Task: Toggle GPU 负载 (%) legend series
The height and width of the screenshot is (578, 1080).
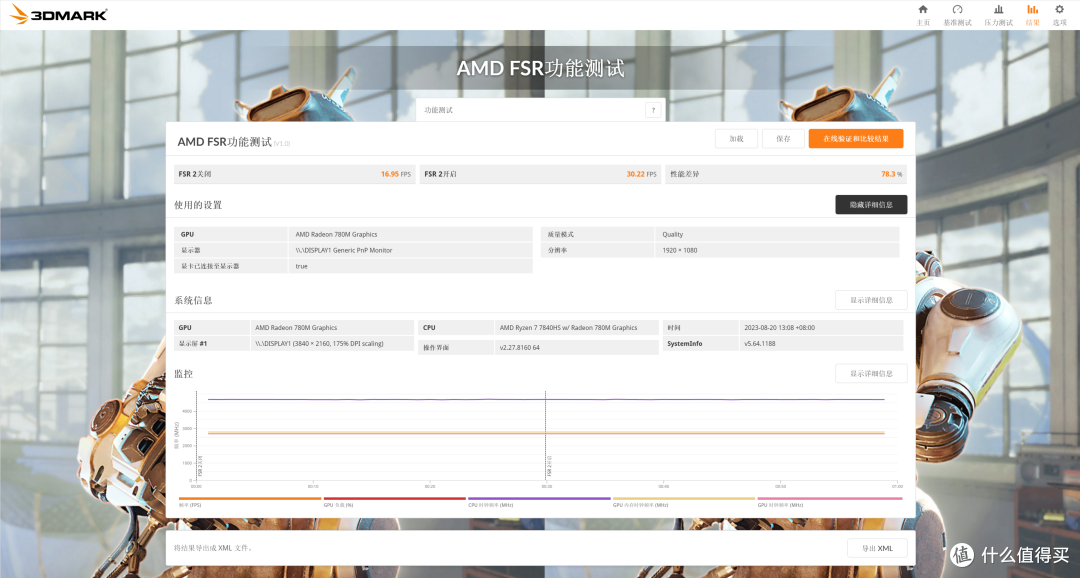Action: pos(394,501)
